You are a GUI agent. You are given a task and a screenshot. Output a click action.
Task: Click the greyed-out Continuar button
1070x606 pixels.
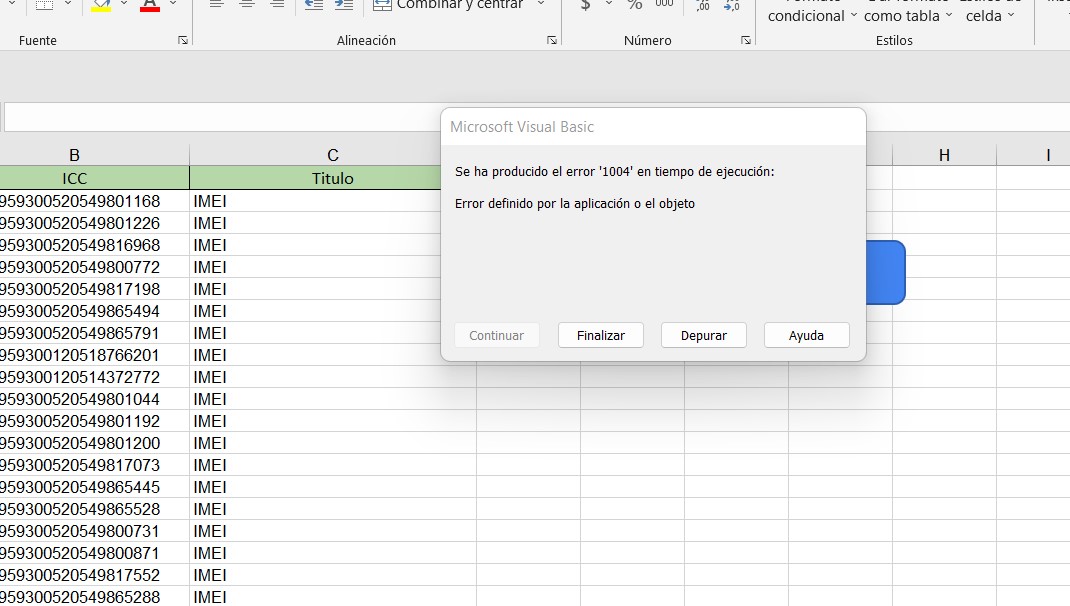click(x=497, y=335)
